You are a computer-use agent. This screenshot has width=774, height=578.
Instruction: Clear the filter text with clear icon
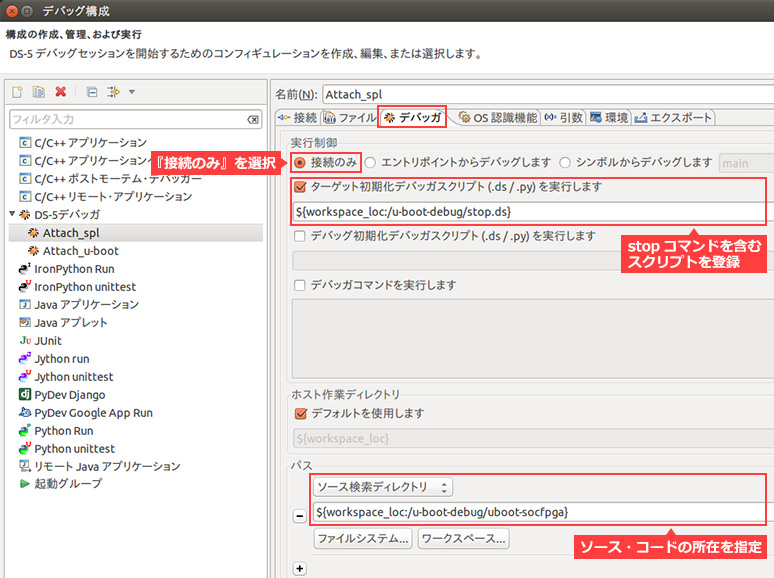click(254, 120)
